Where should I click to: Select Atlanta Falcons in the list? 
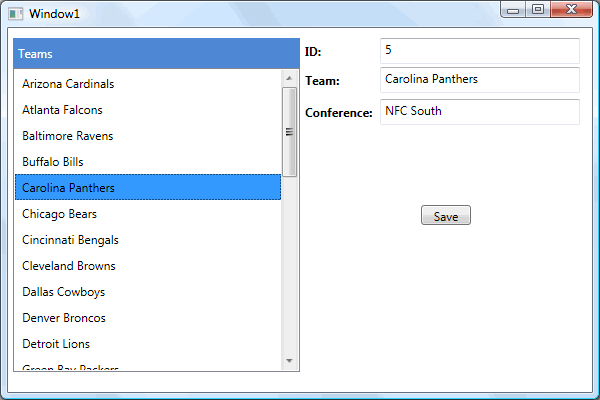tap(148, 109)
